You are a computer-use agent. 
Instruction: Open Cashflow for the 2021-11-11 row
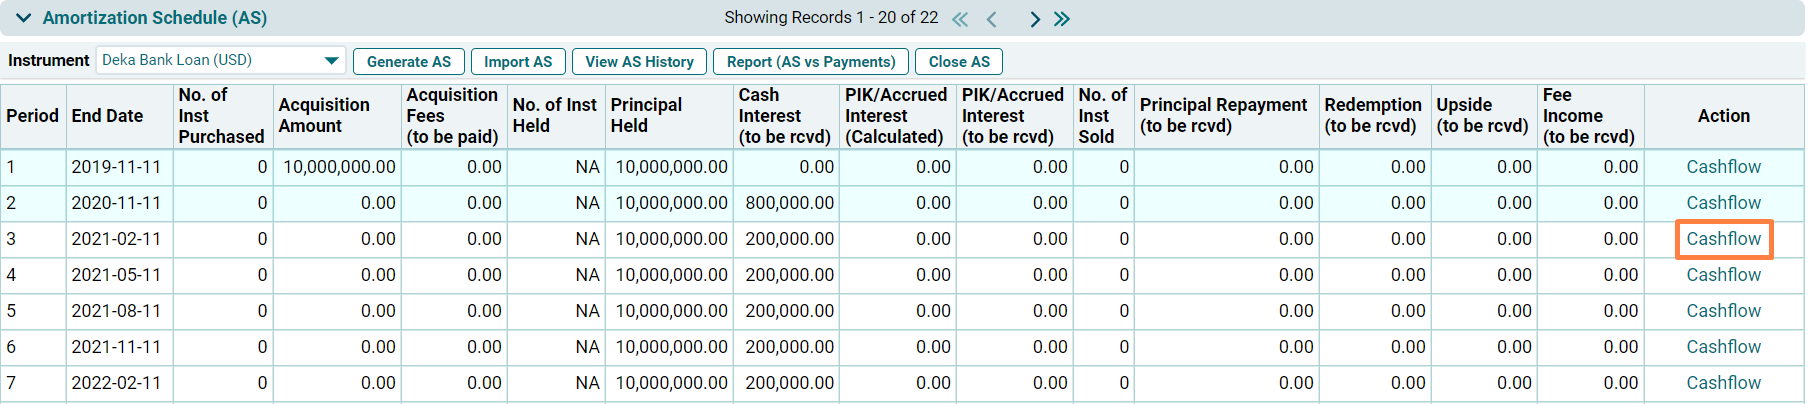point(1723,347)
